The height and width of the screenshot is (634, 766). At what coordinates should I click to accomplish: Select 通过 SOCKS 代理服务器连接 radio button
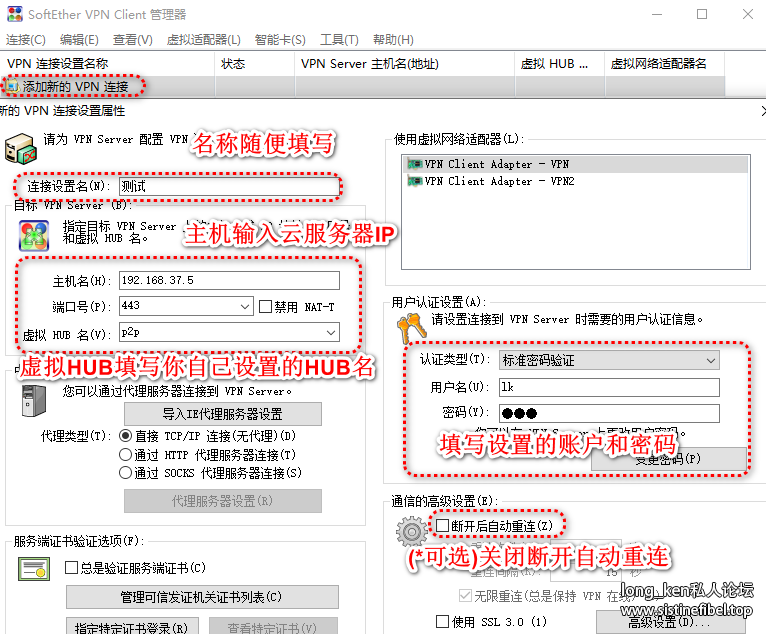pyautogui.click(x=126, y=473)
